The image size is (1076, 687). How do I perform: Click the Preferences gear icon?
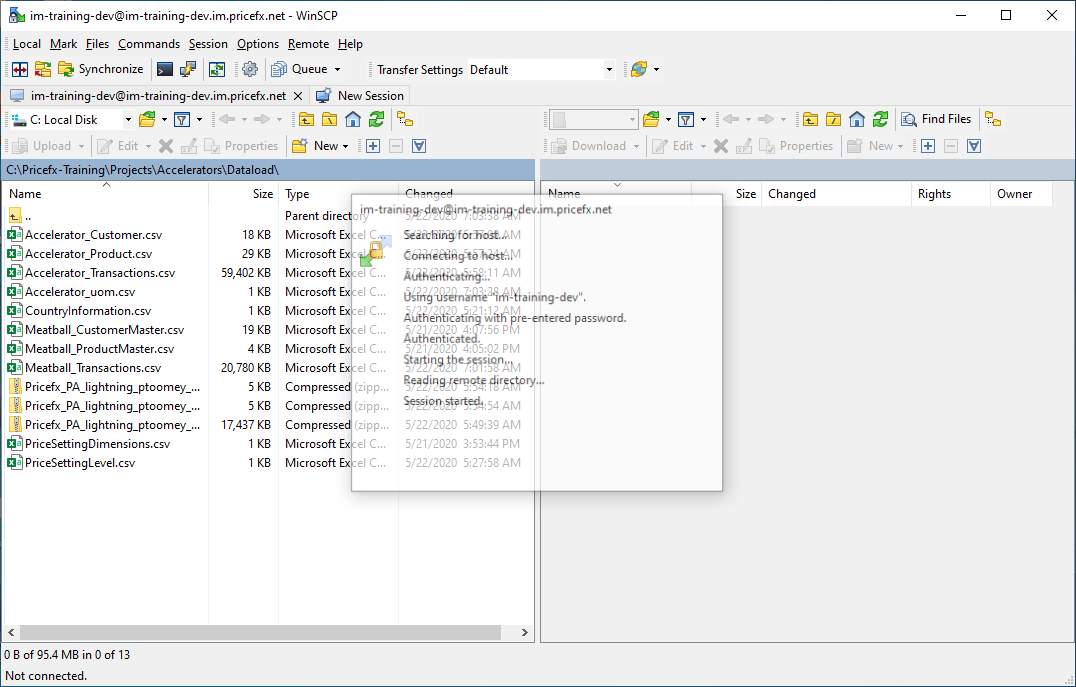pyautogui.click(x=250, y=69)
